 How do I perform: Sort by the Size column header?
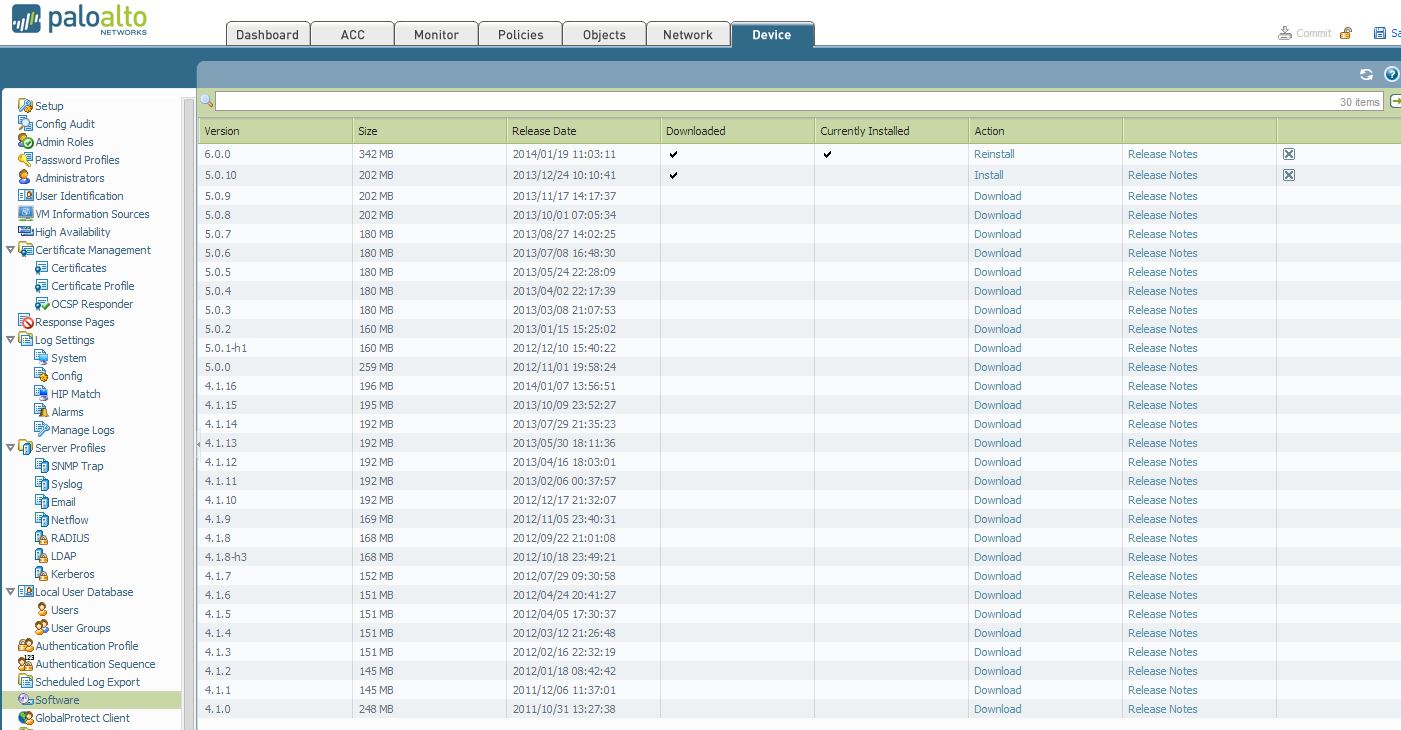click(429, 131)
